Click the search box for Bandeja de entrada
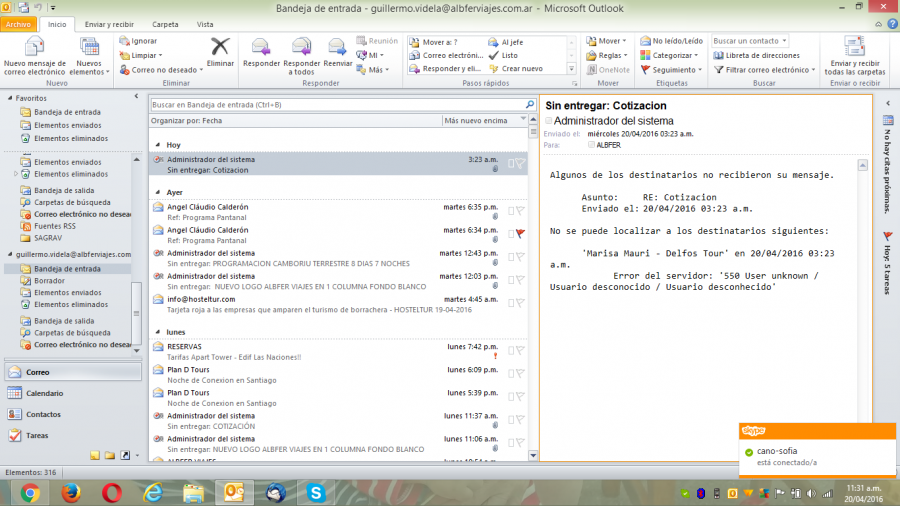Image resolution: width=900 pixels, height=506 pixels. pos(338,104)
